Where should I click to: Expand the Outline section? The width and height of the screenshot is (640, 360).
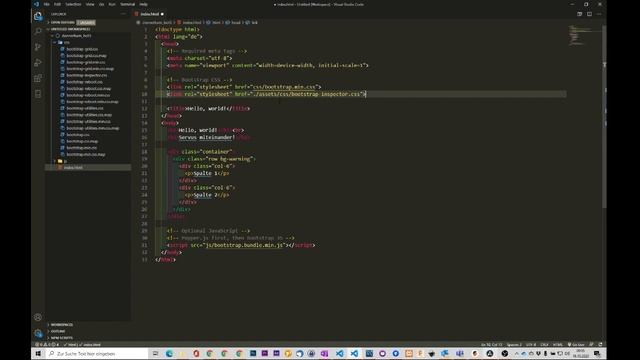click(x=58, y=331)
